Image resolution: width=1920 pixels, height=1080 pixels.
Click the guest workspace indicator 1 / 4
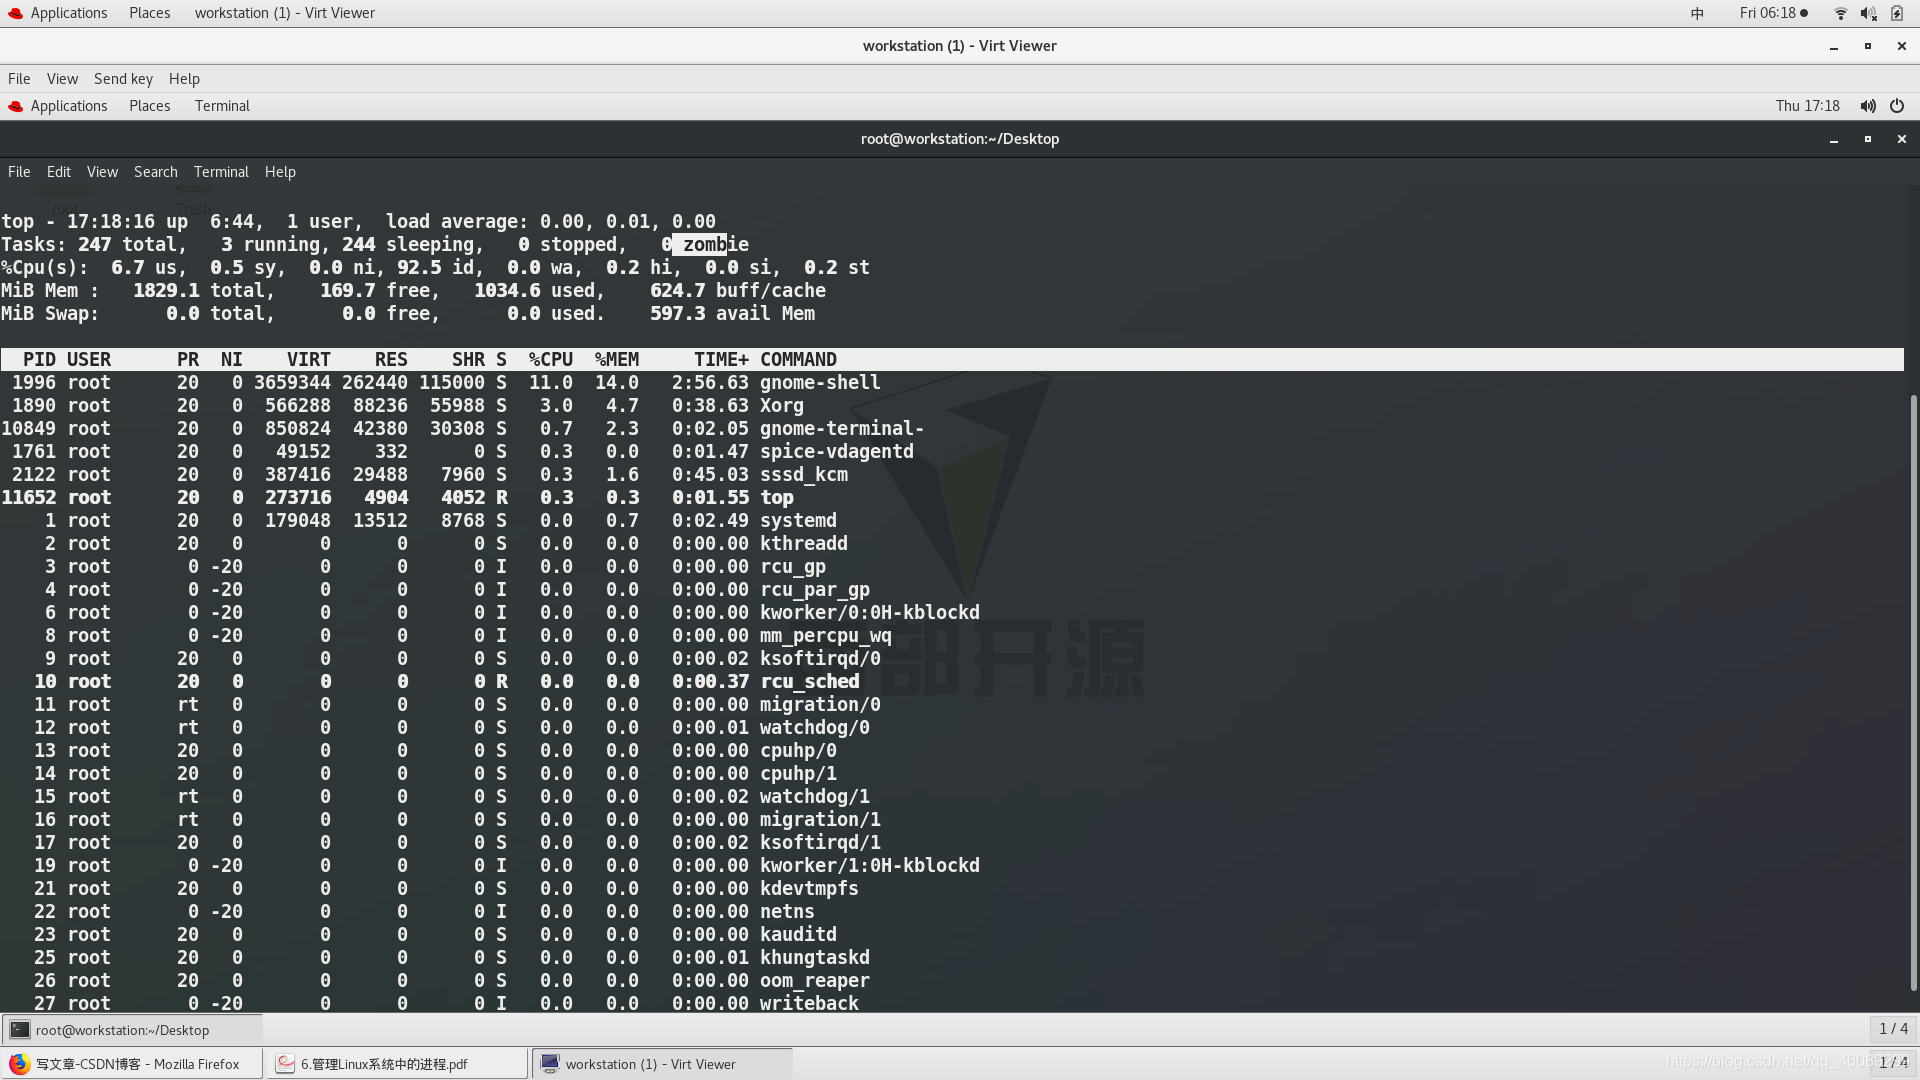pyautogui.click(x=1893, y=1029)
